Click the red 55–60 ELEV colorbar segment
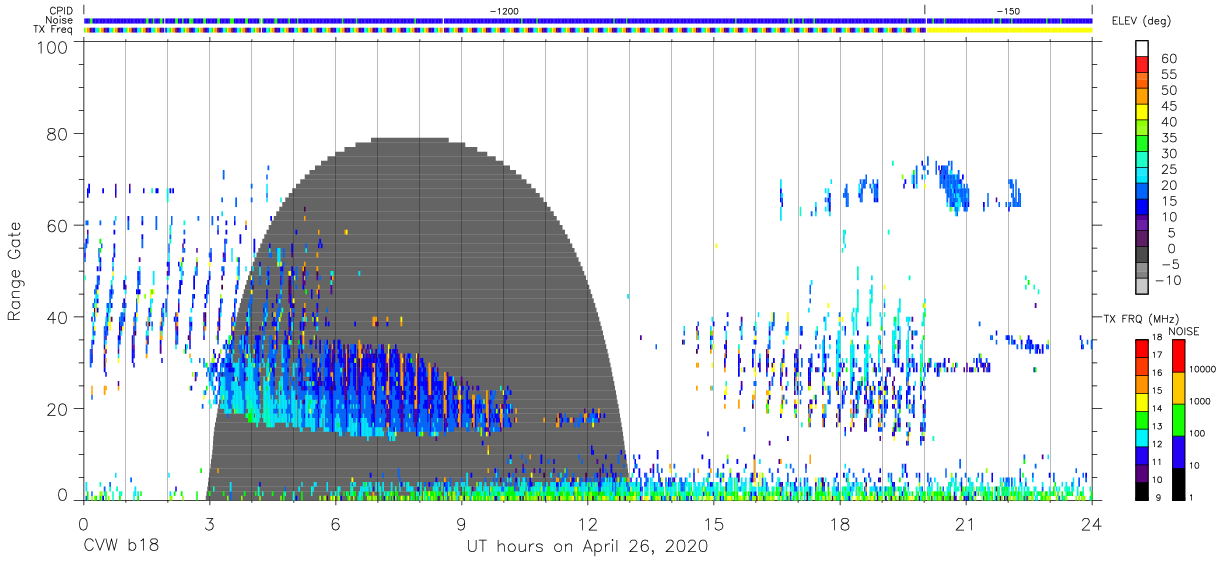Viewport: 1228px width, 567px height. [1143, 65]
